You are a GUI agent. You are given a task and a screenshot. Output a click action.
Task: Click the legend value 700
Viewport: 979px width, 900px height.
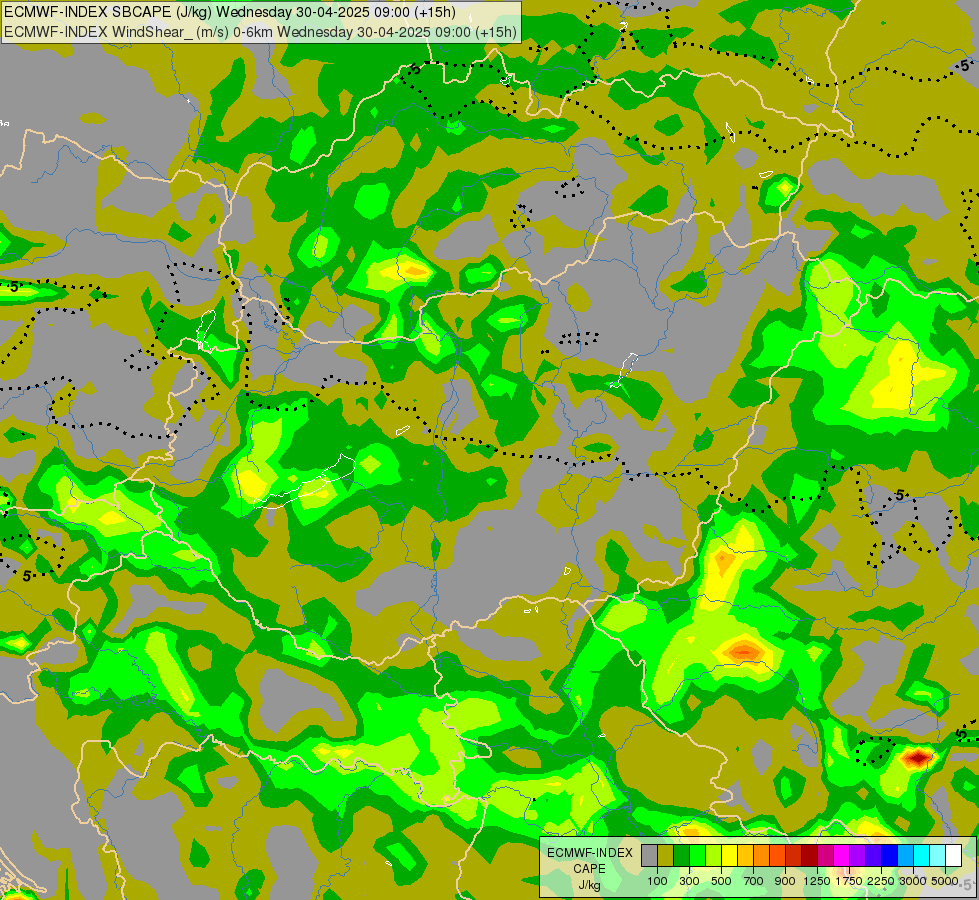754,881
